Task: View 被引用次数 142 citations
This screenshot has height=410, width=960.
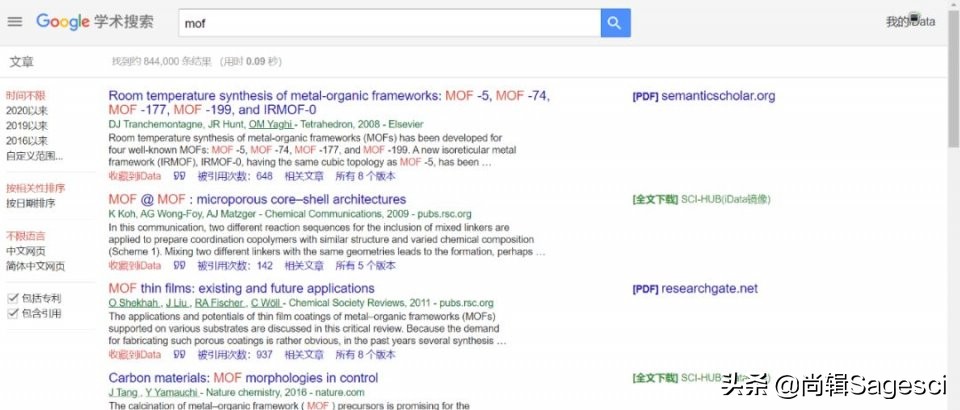Action: pos(234,266)
